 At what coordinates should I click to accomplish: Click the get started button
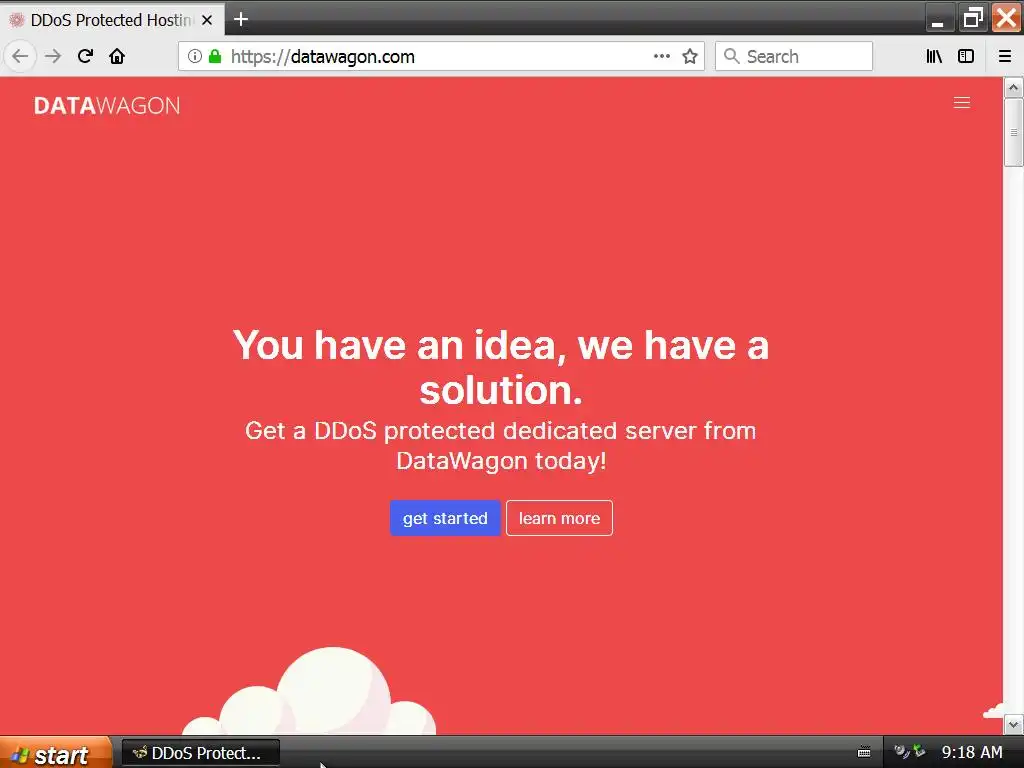tap(445, 518)
